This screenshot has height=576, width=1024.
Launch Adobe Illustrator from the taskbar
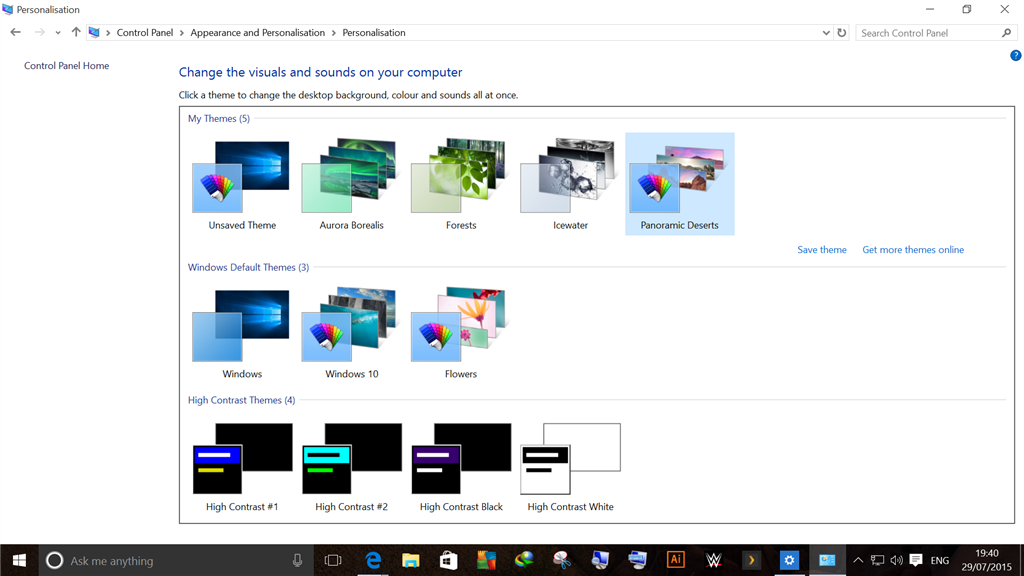click(x=675, y=560)
